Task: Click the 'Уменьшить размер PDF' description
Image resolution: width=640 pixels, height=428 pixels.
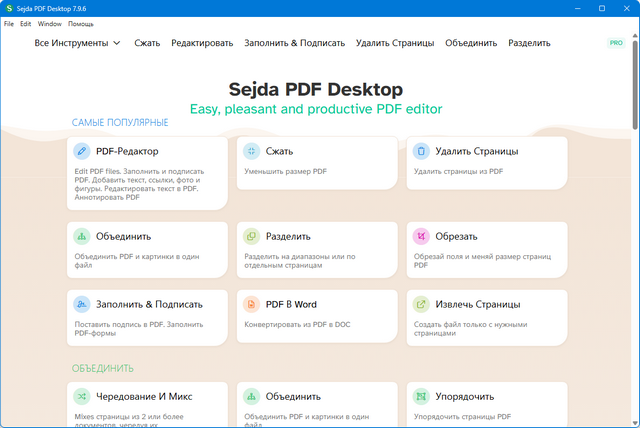Action: point(285,172)
